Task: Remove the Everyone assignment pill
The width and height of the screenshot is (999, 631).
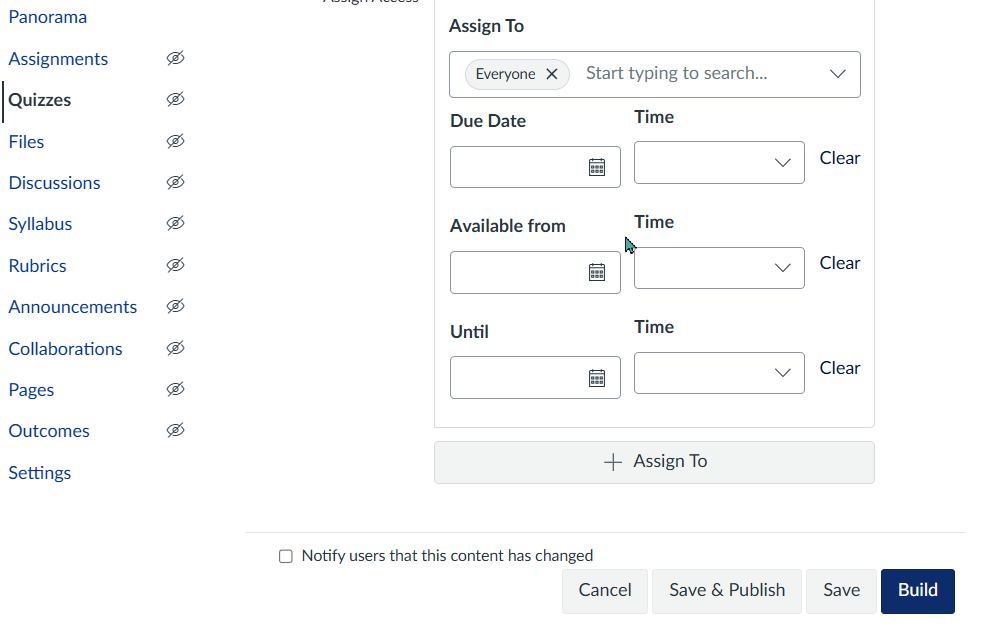Action: (x=551, y=73)
